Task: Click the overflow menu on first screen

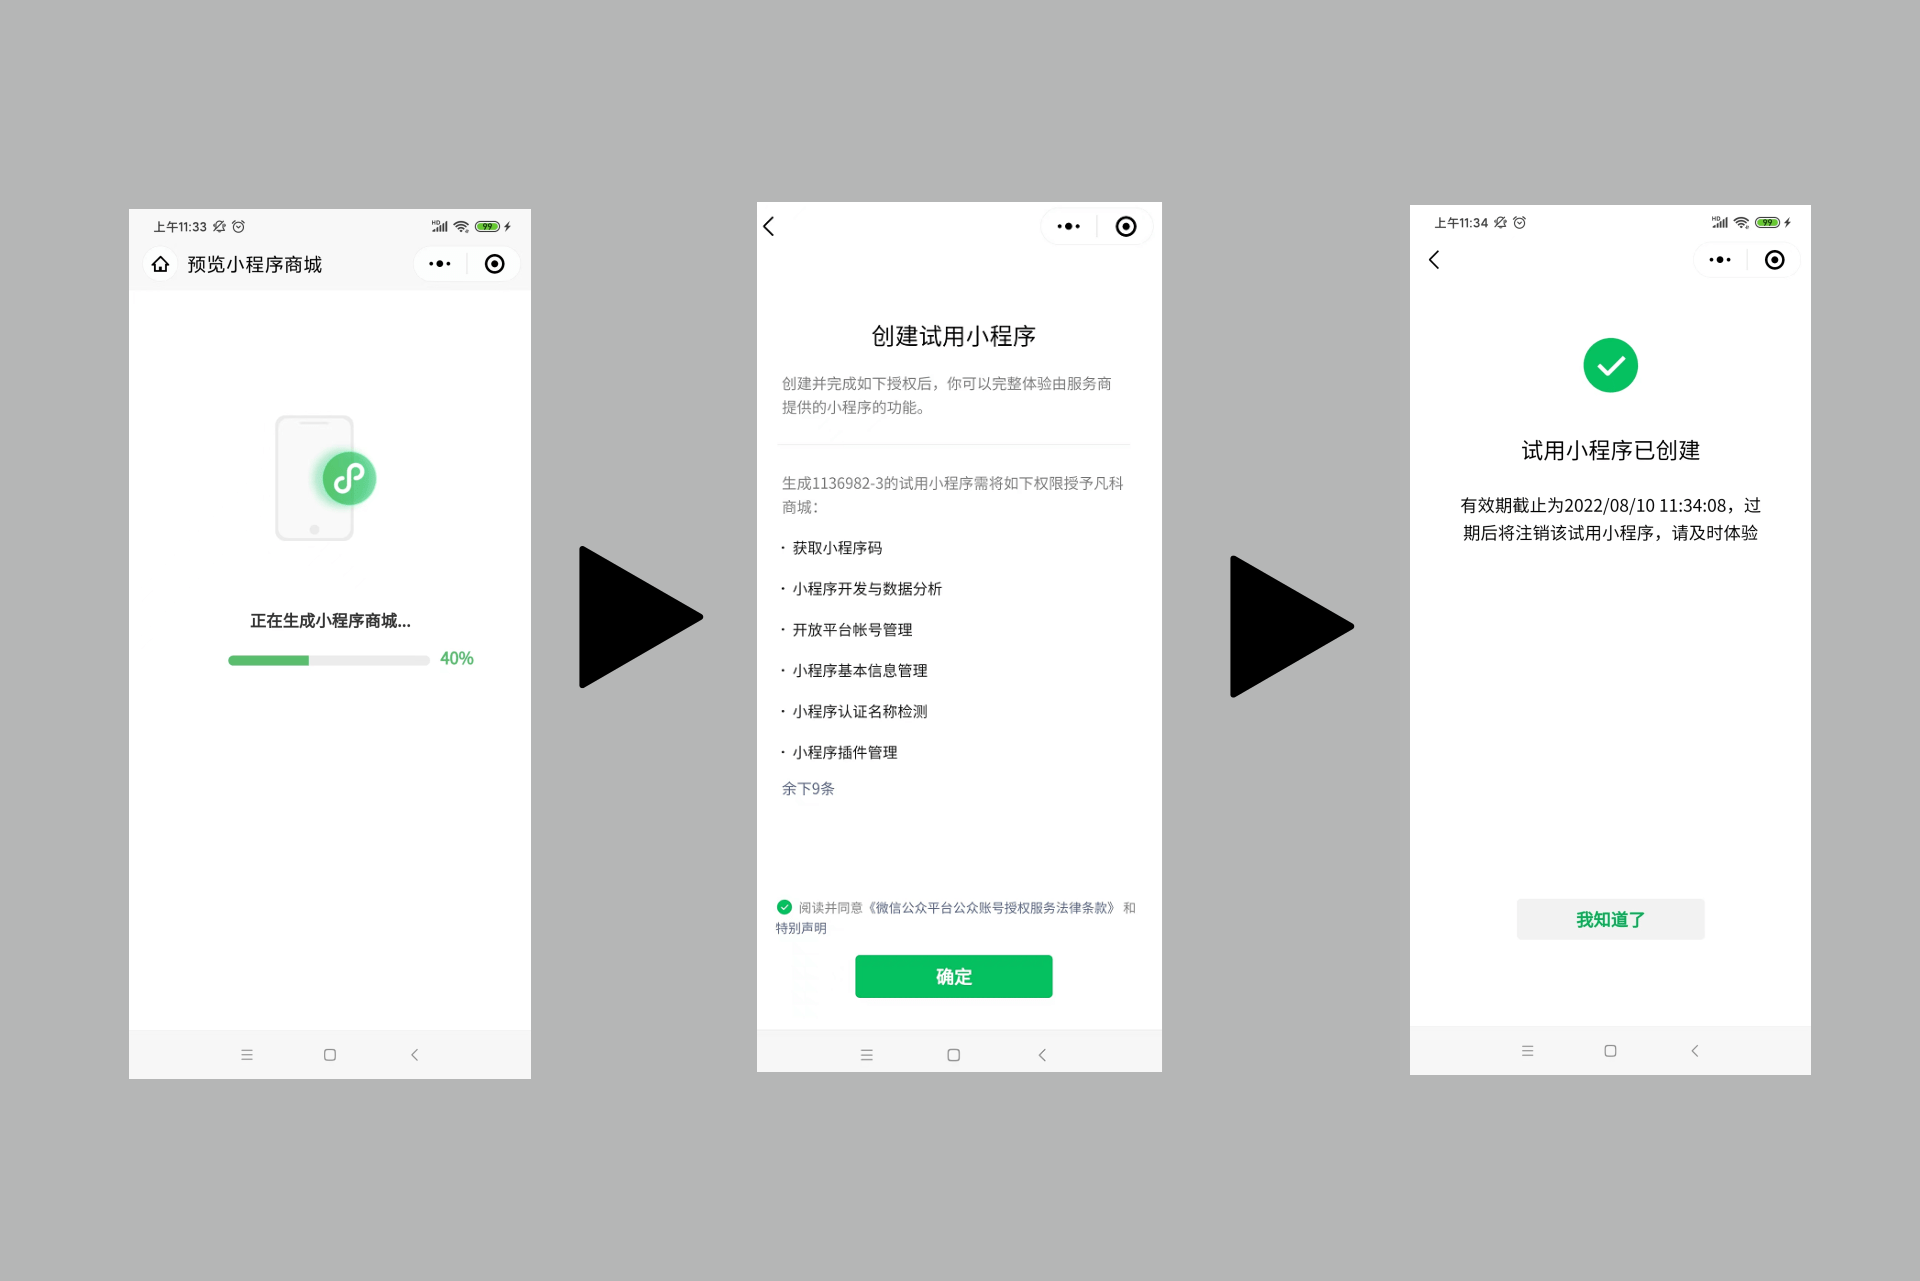Action: 439,263
